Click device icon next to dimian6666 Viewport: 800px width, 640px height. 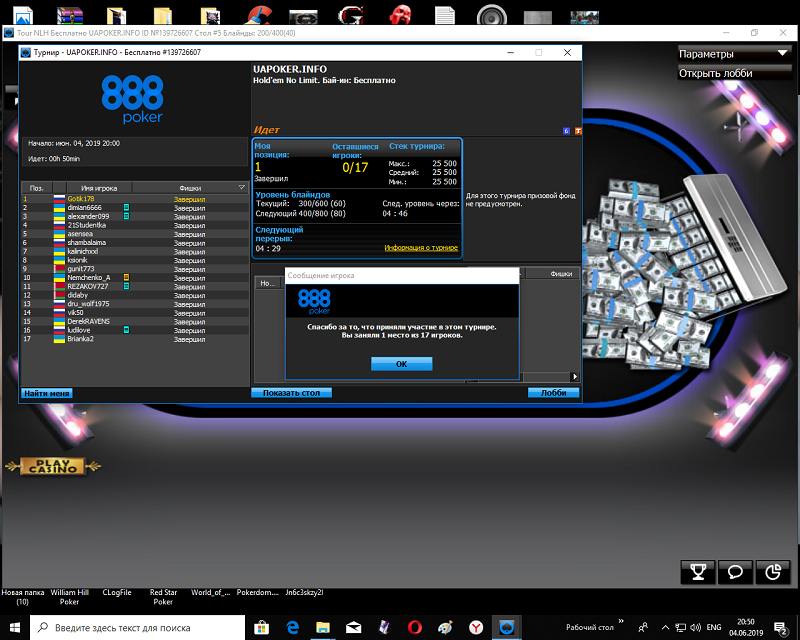tap(126, 208)
